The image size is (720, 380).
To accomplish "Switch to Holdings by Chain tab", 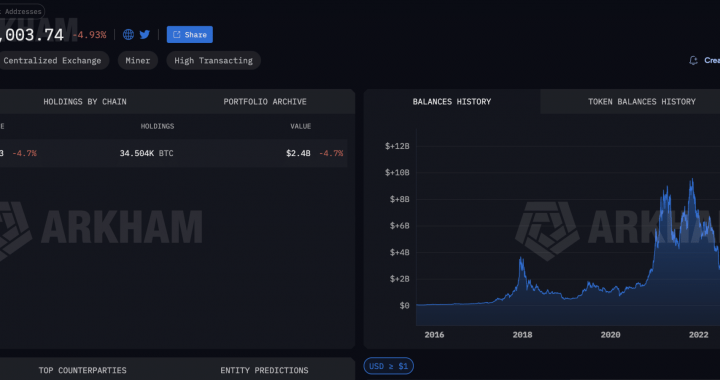I will (x=85, y=101).
